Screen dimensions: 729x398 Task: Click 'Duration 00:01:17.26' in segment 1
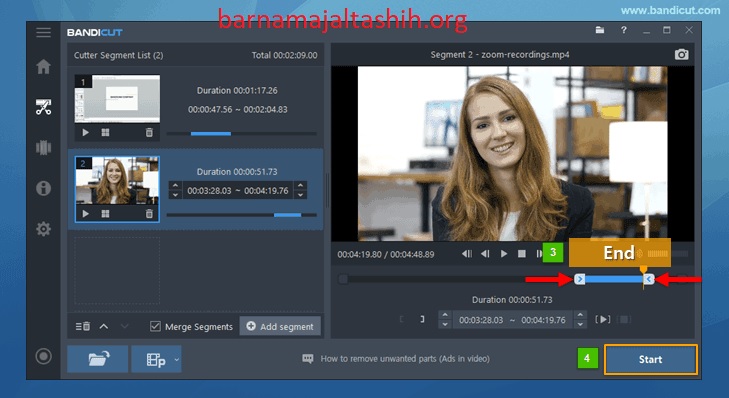pyautogui.click(x=237, y=90)
